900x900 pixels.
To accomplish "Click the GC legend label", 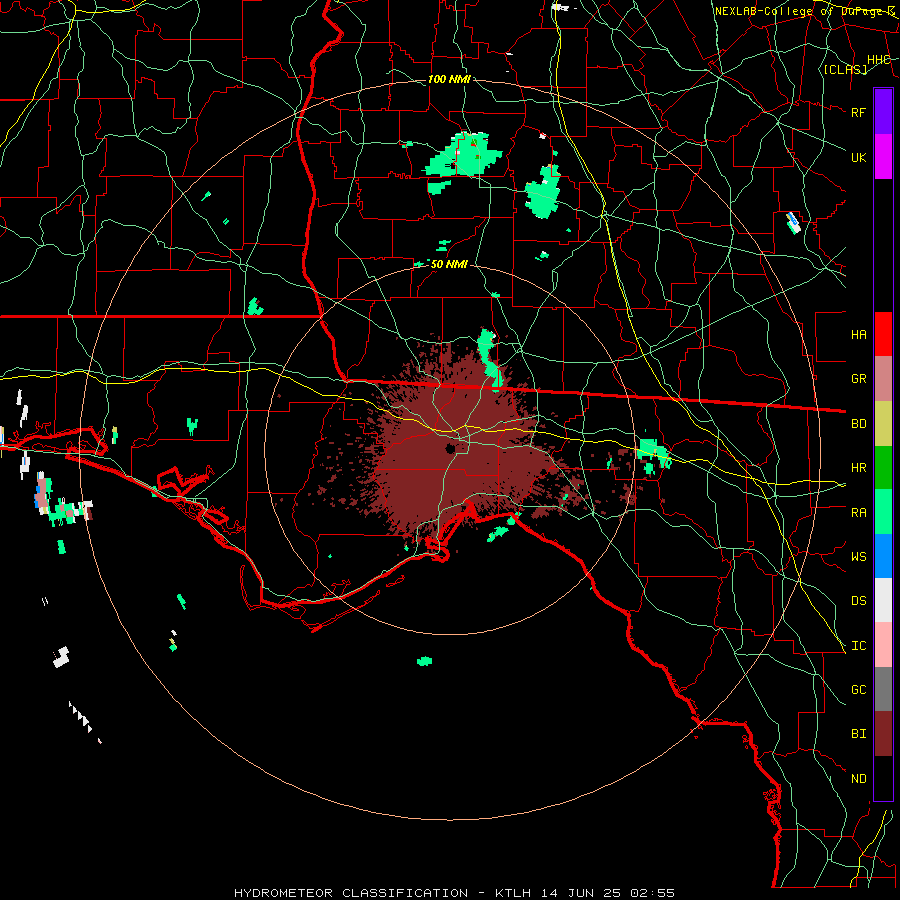I will 859,690.
